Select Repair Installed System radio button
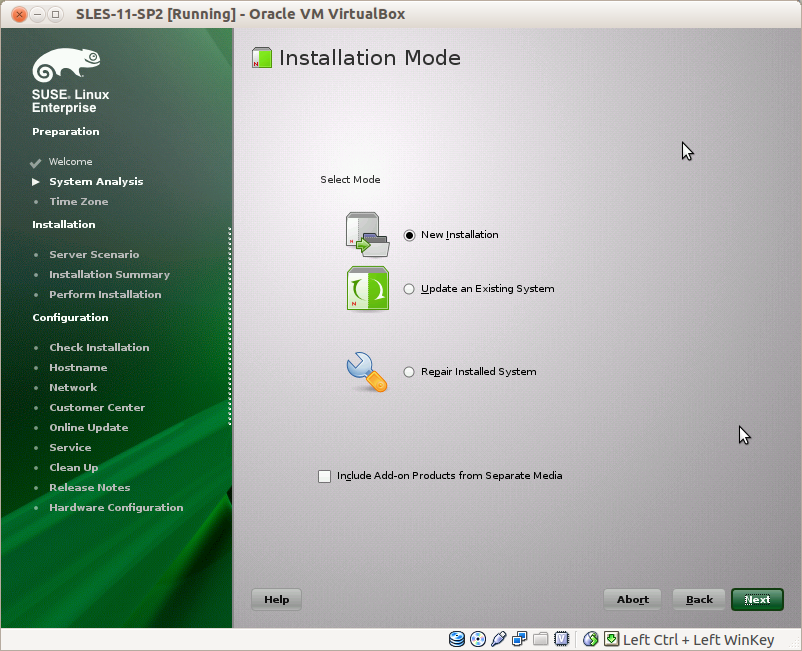 click(x=409, y=372)
